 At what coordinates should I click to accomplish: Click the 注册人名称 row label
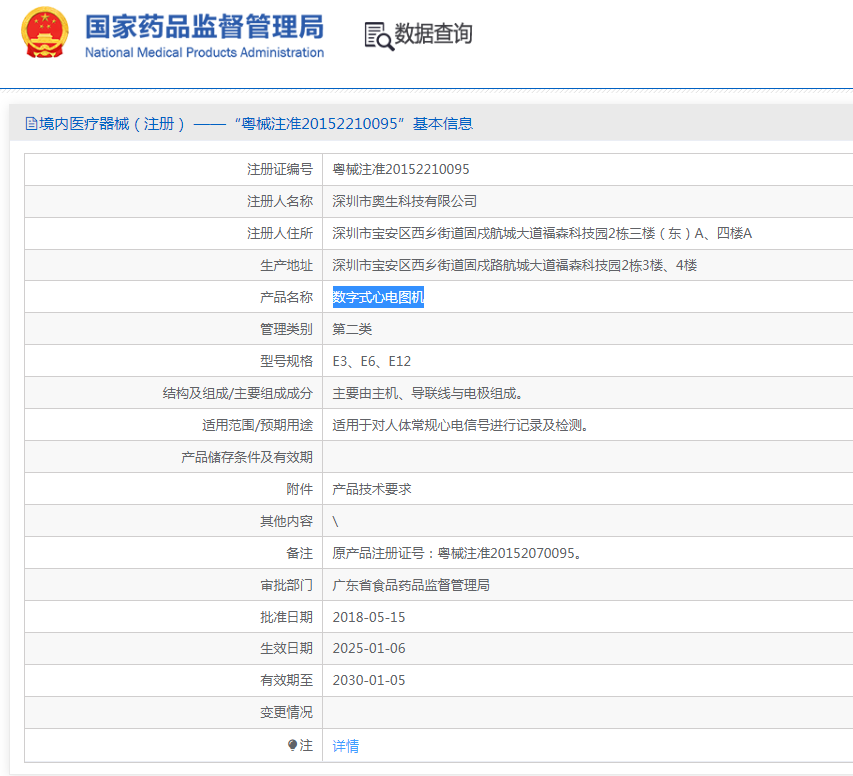click(280, 201)
